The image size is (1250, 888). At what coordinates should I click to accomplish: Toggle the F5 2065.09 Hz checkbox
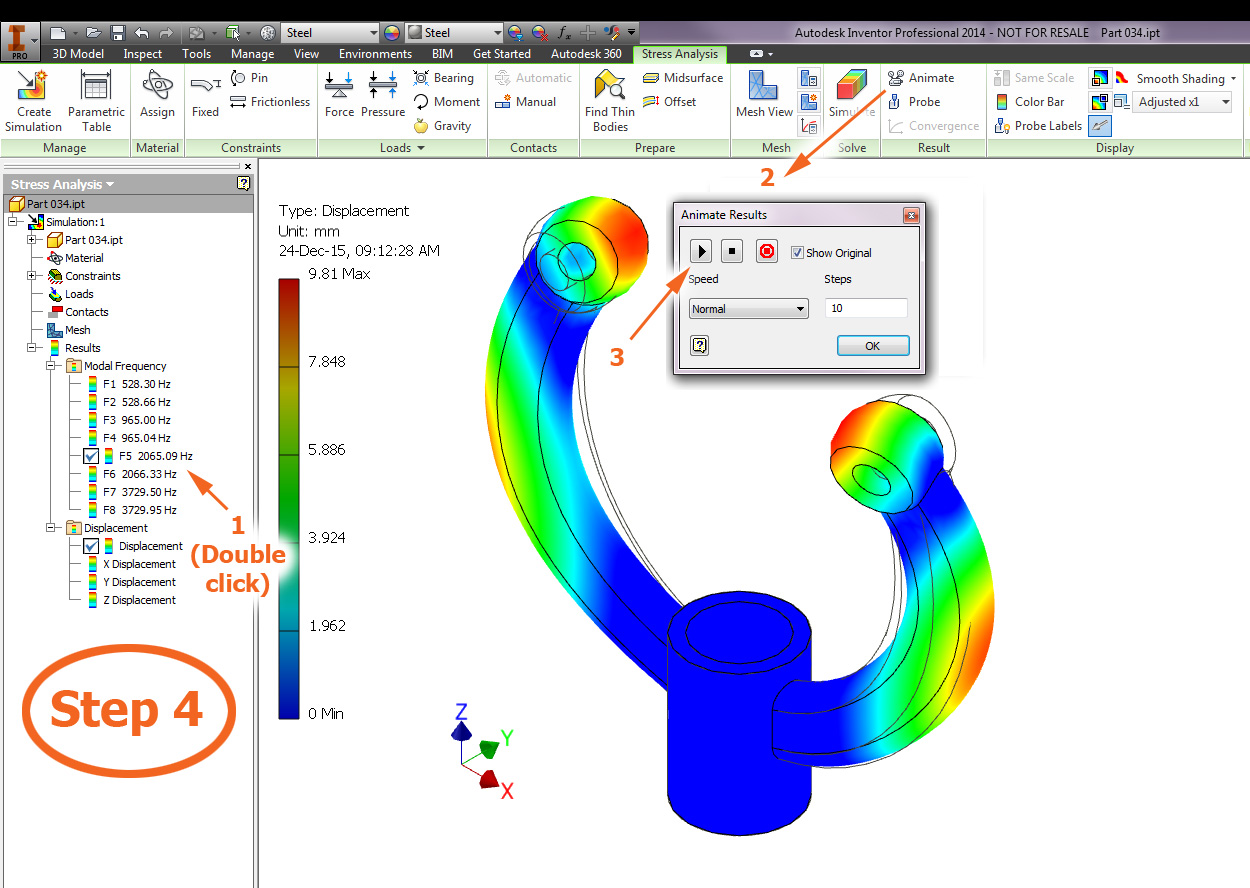(92, 456)
